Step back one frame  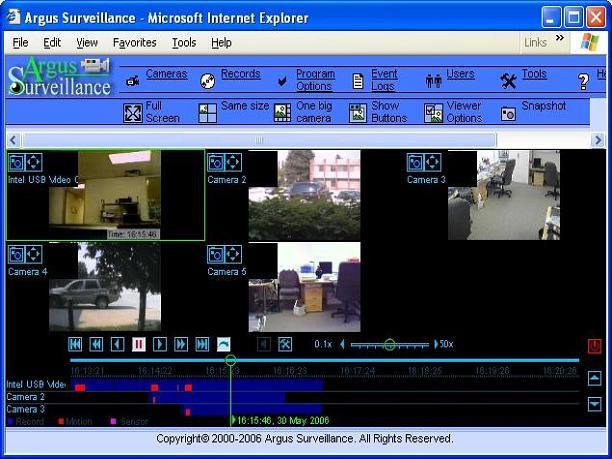coord(117,344)
